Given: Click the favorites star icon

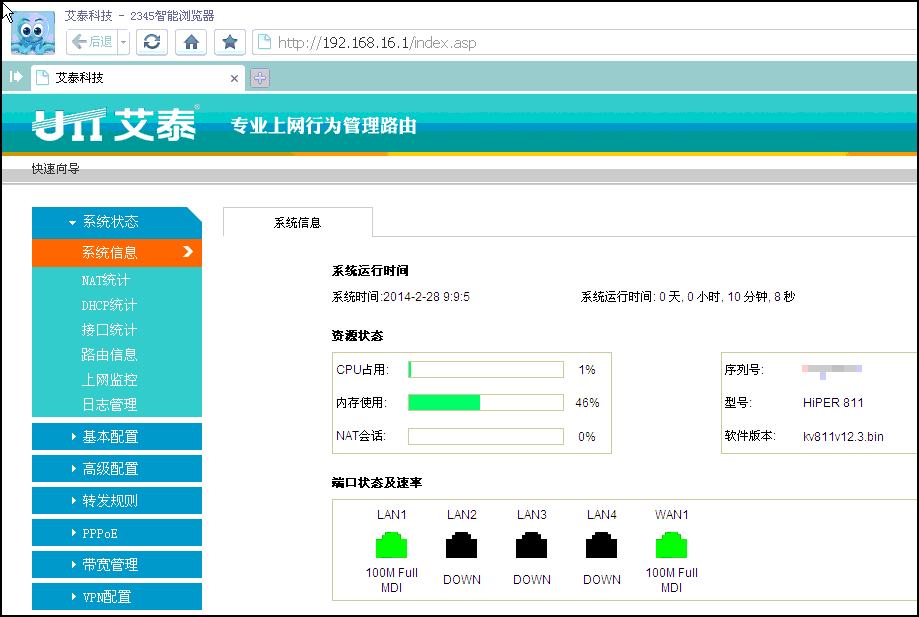Looking at the screenshot, I should point(230,42).
